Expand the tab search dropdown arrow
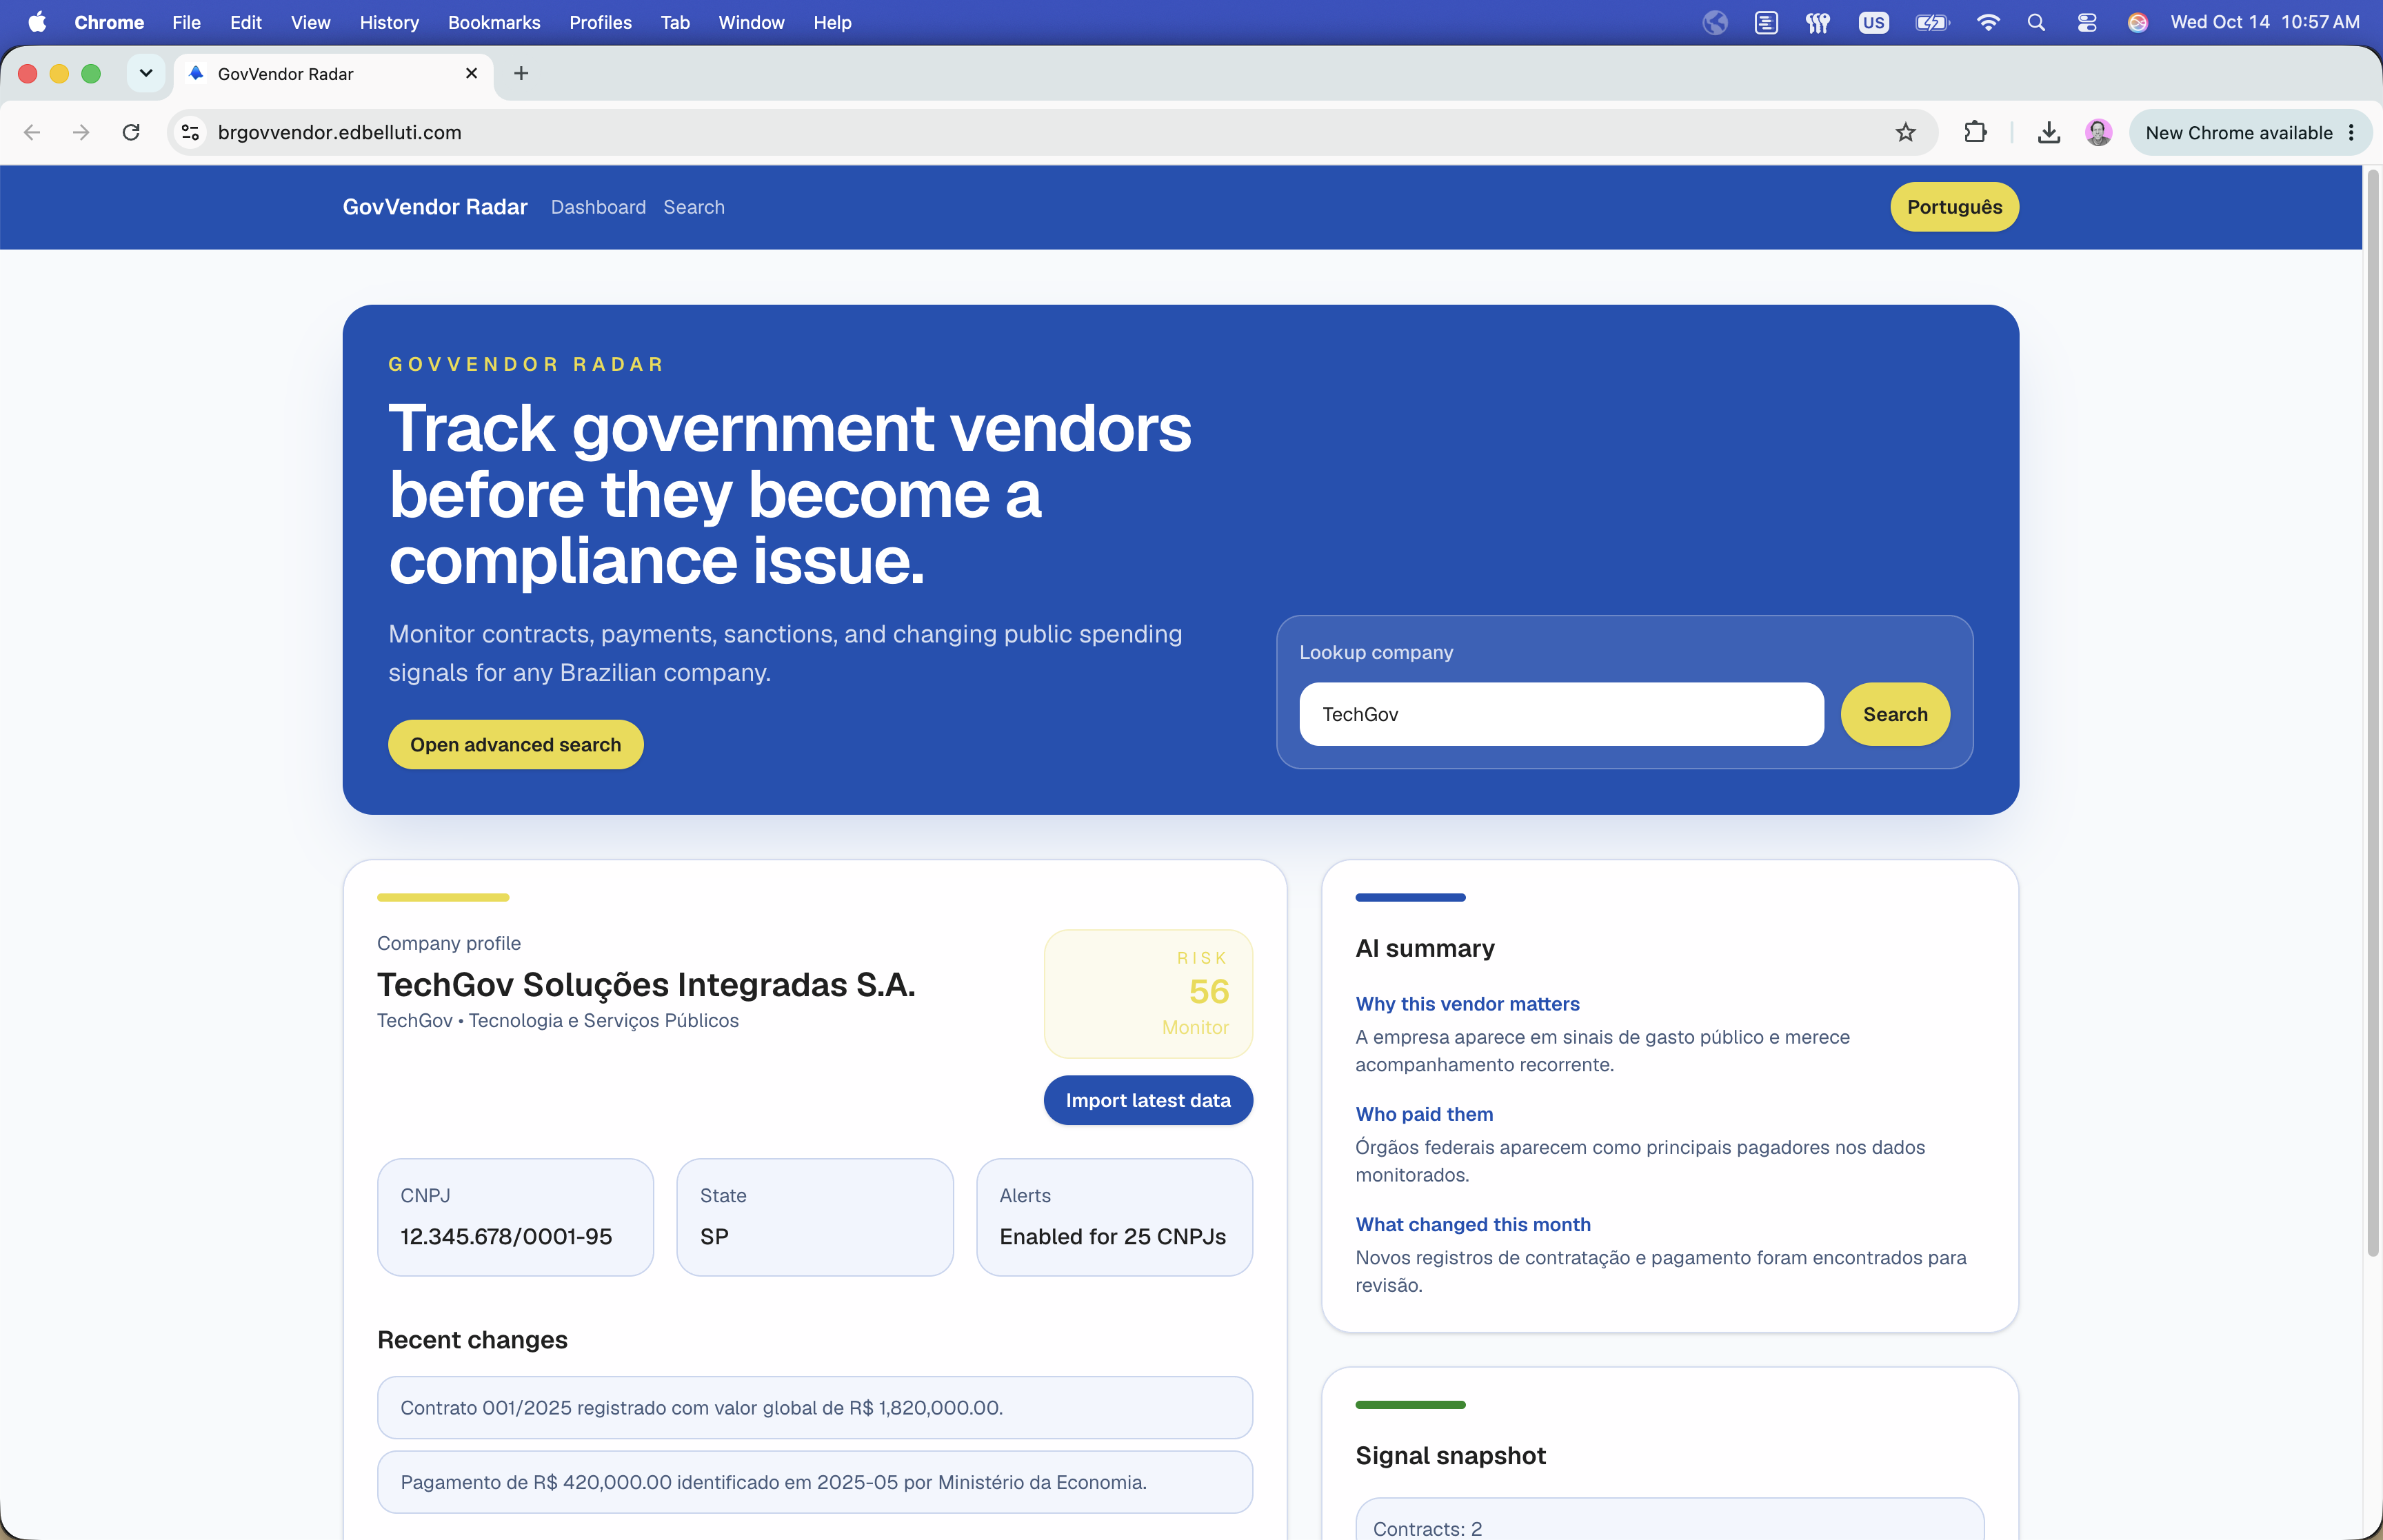2383x1540 pixels. click(x=146, y=73)
